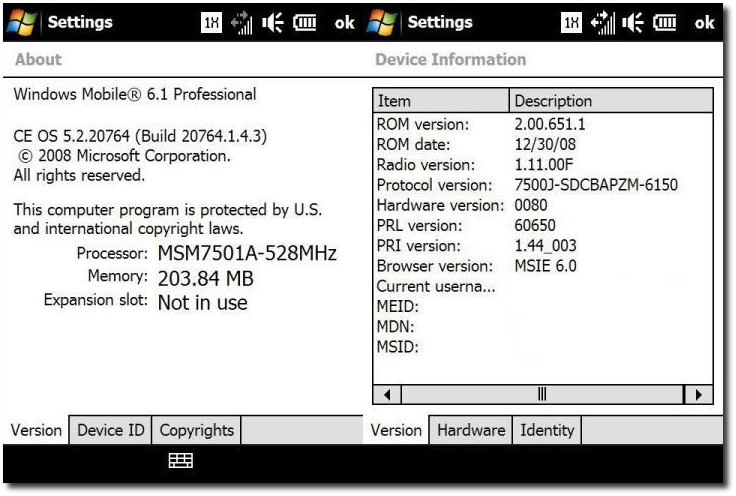Tap battery icon in the Device Information window
Screen dimensions: 736x496
point(665,23)
